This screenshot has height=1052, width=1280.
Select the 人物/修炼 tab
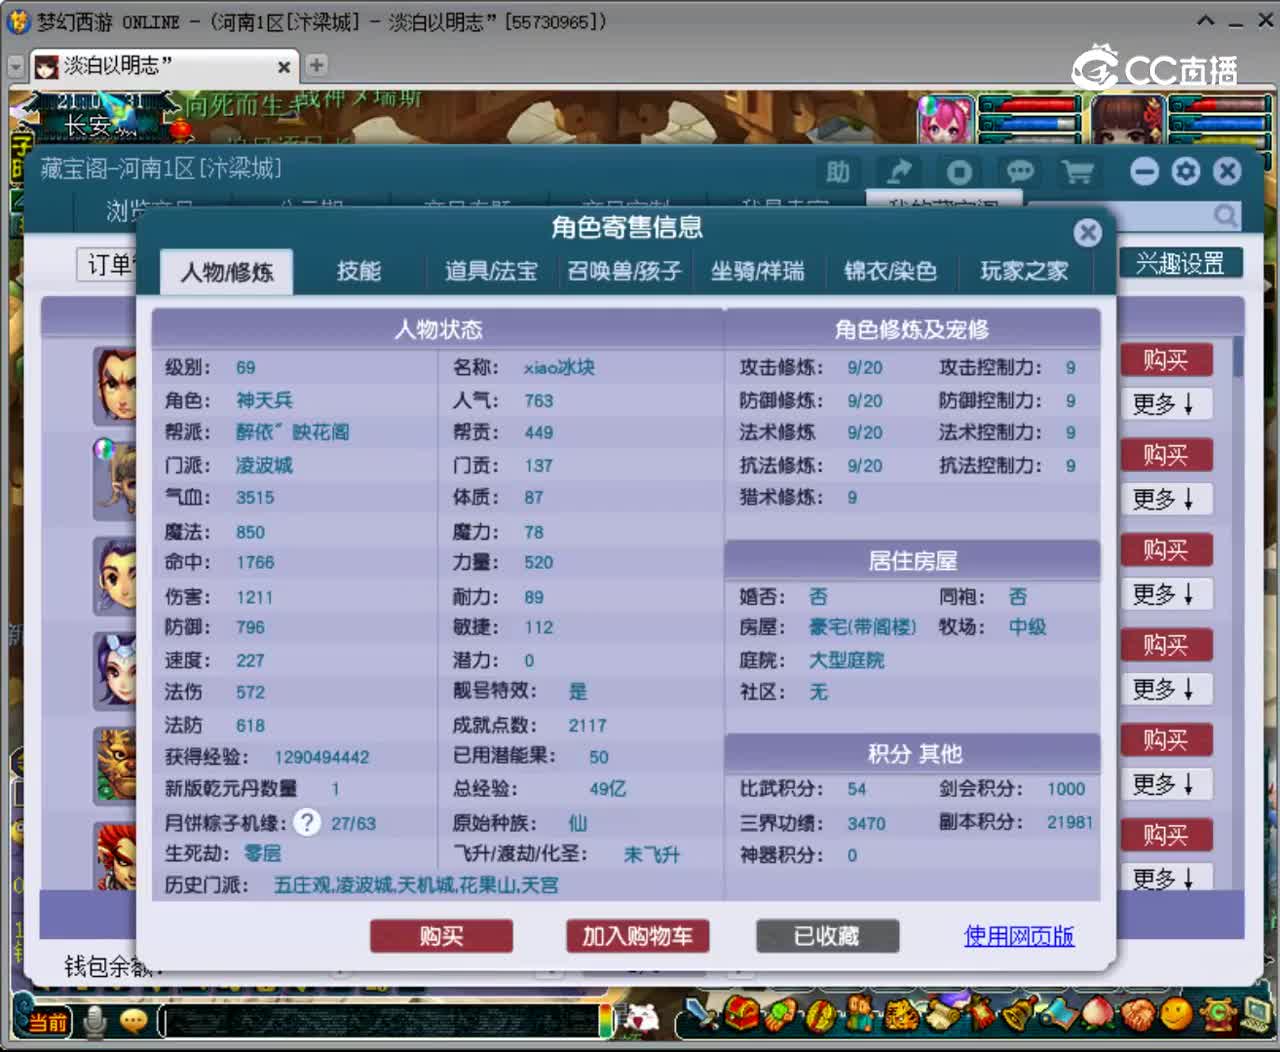pos(227,272)
